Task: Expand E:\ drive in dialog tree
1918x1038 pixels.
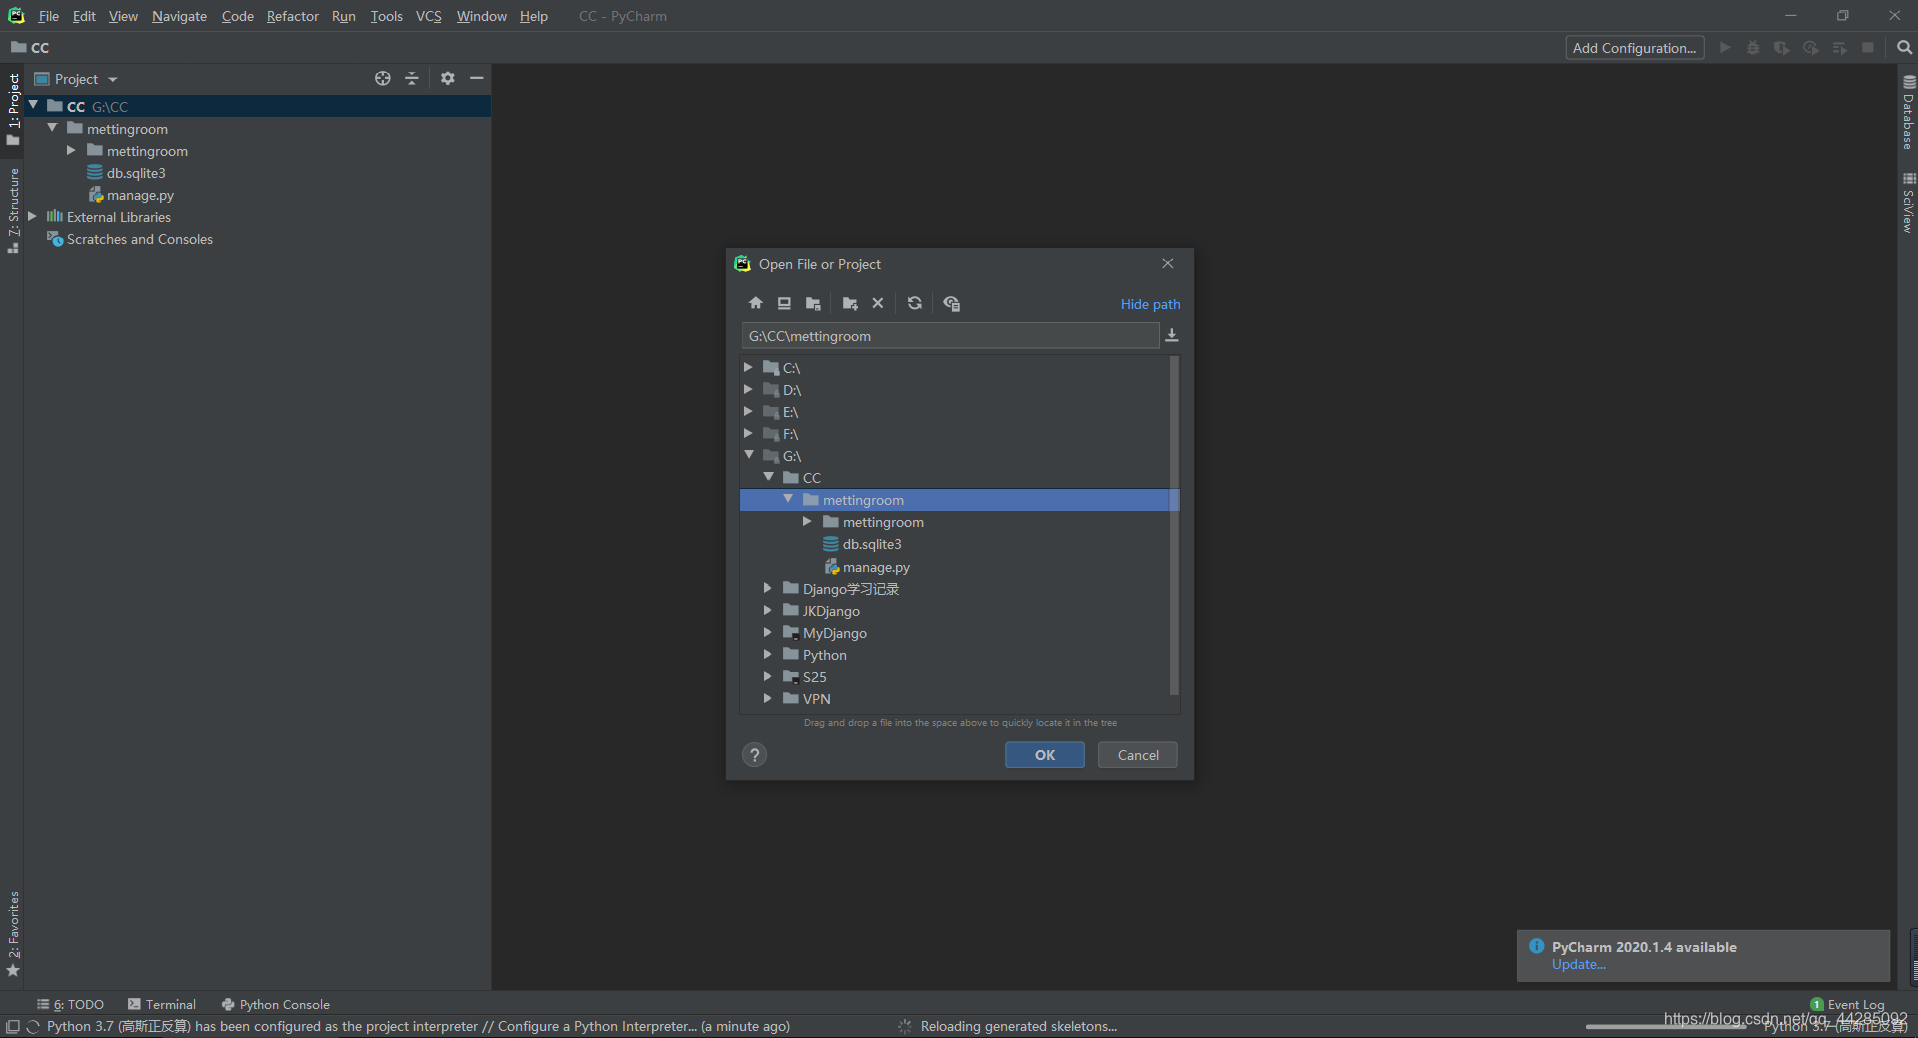Action: click(x=748, y=411)
